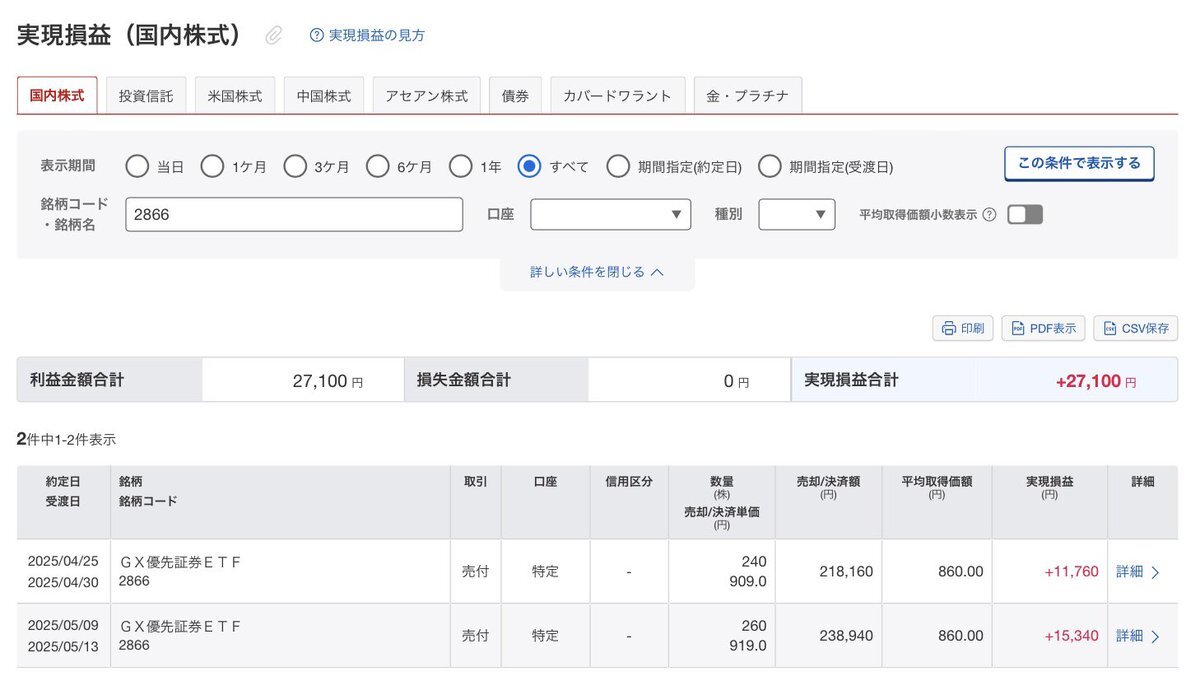Click the printer icon for 印刷
Screen dimensions: 1200x681
(946, 328)
